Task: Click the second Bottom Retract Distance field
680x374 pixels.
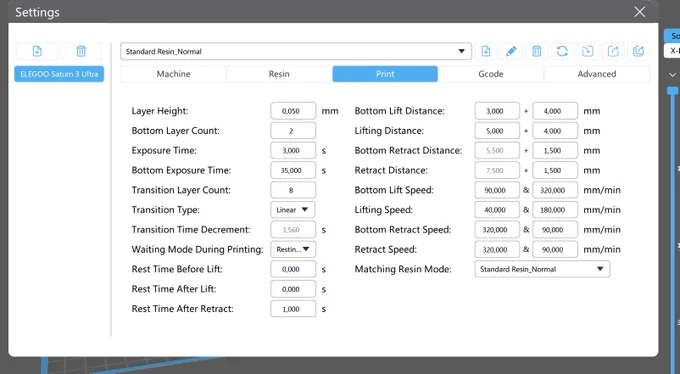Action: pos(555,151)
